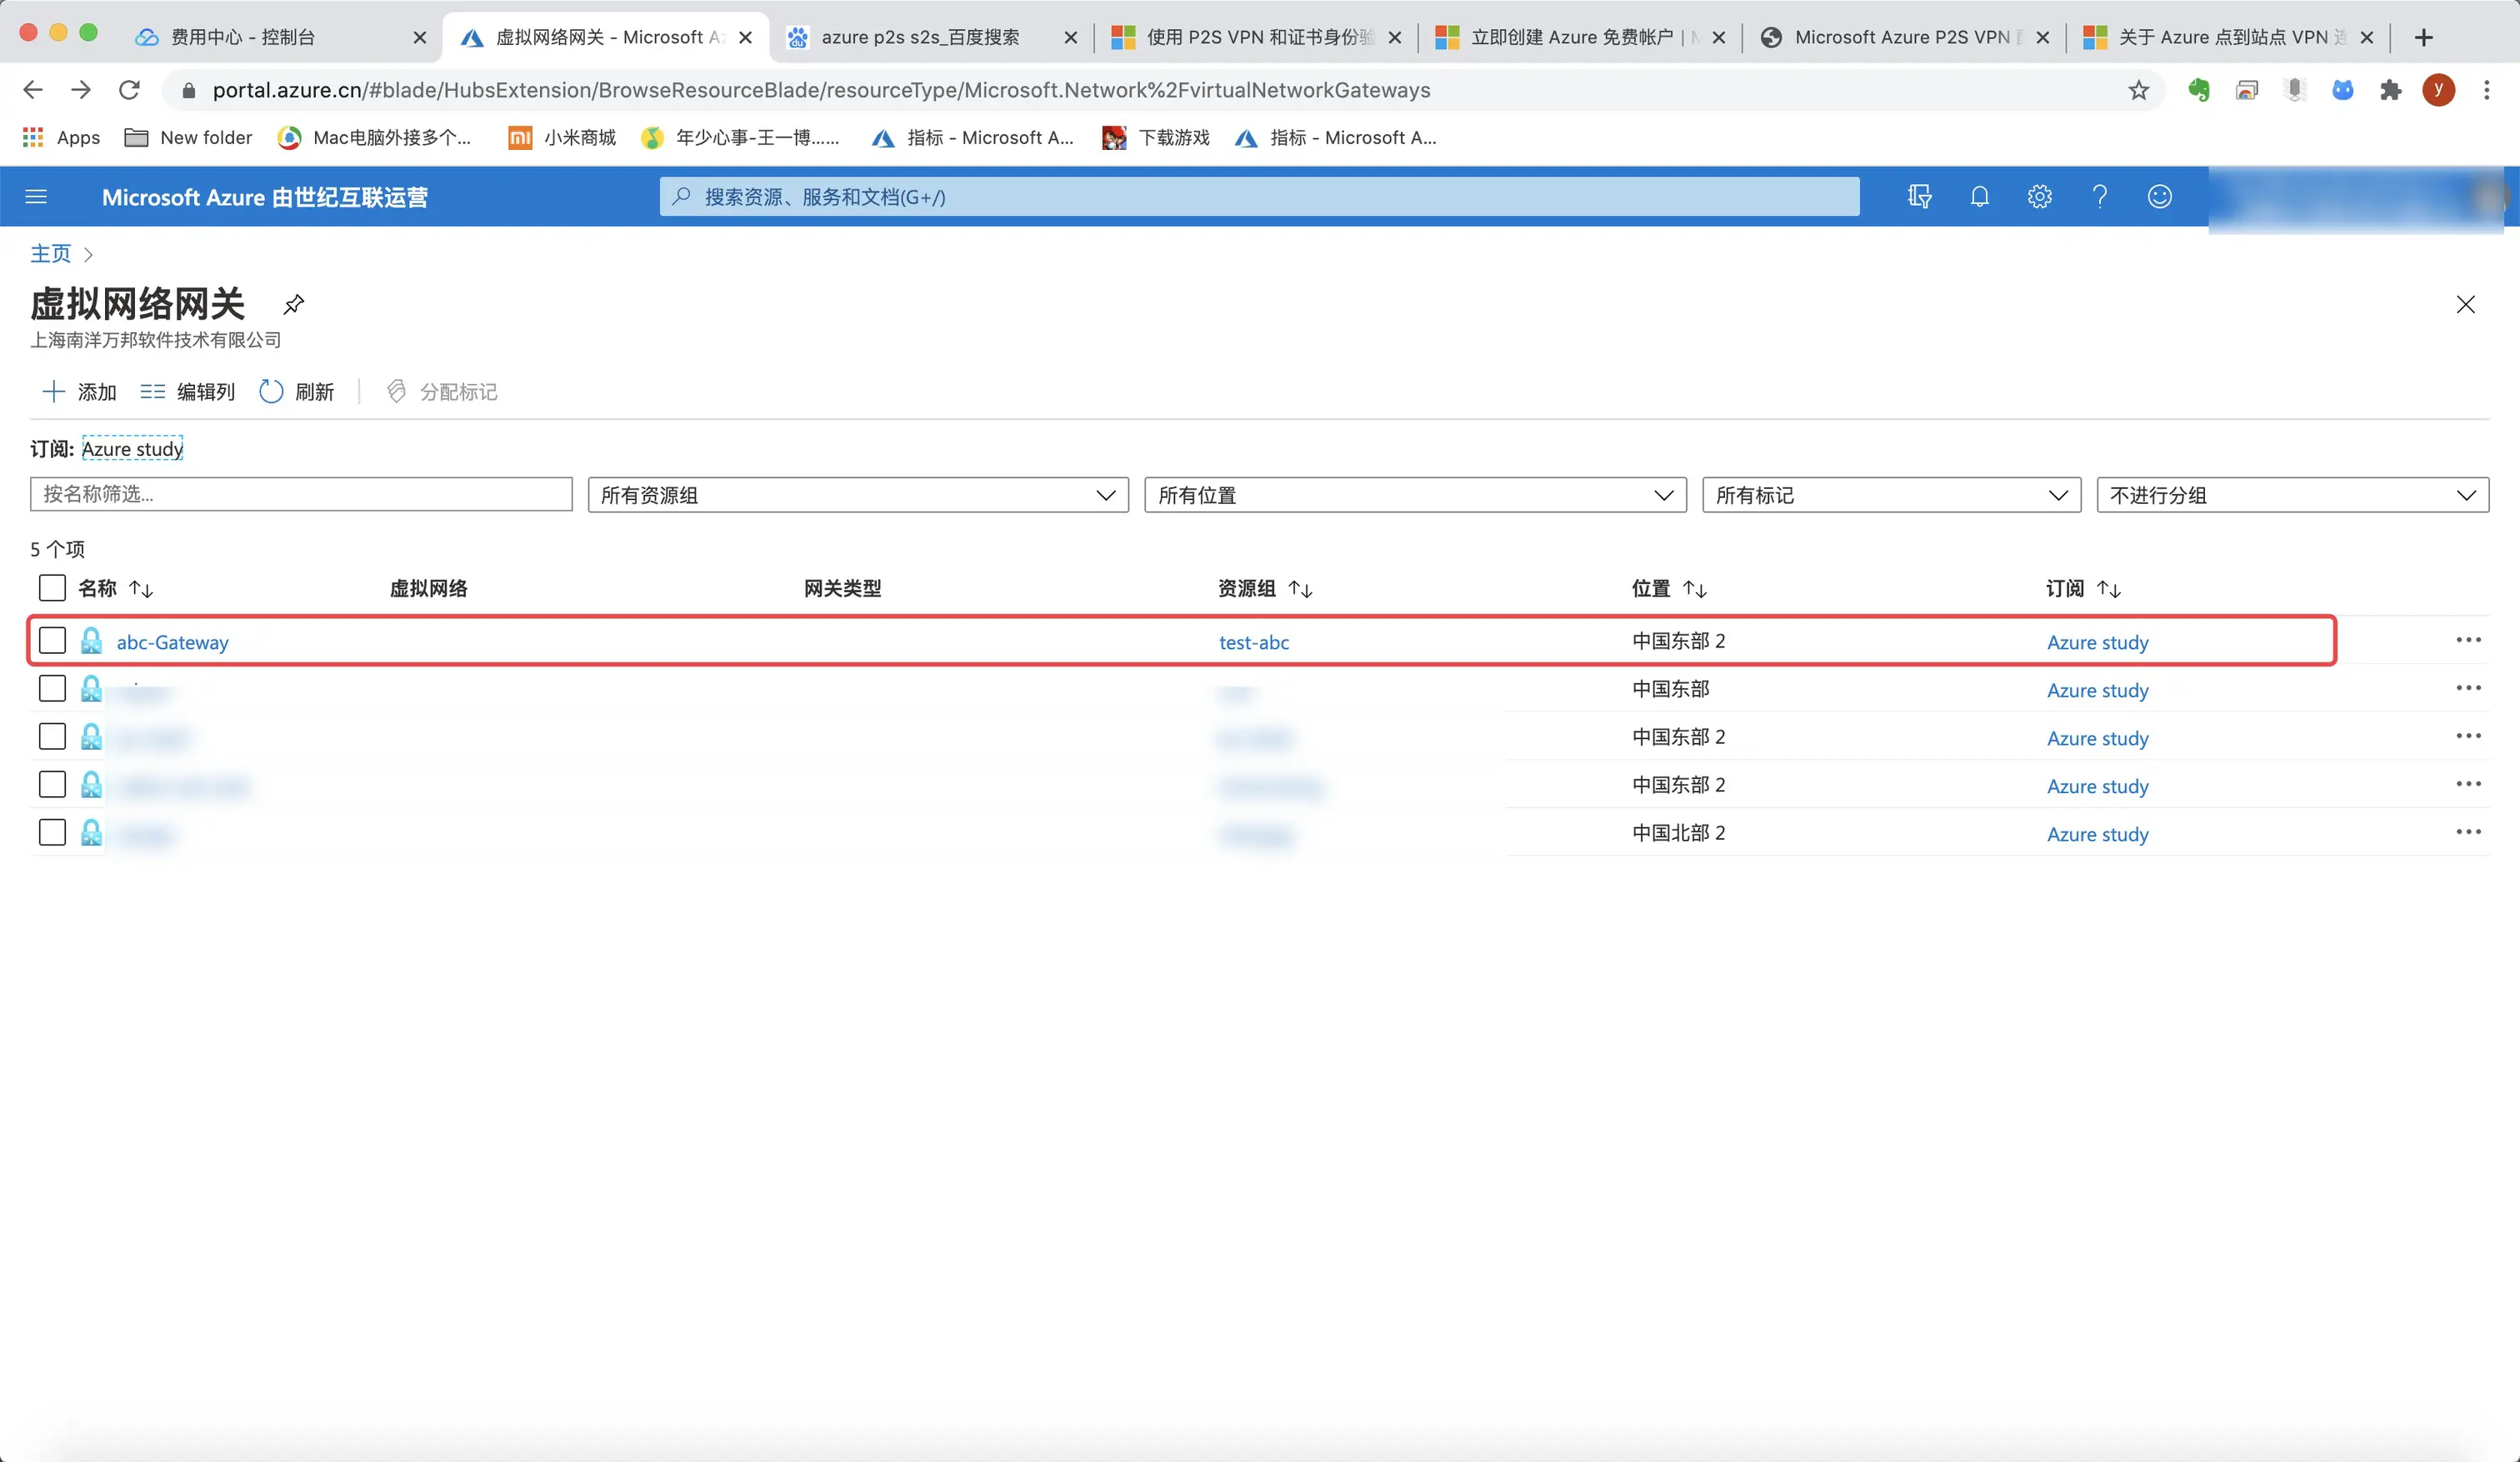Open the directory and subscription filter icon
Image resolution: width=2520 pixels, height=1462 pixels.
click(1919, 197)
